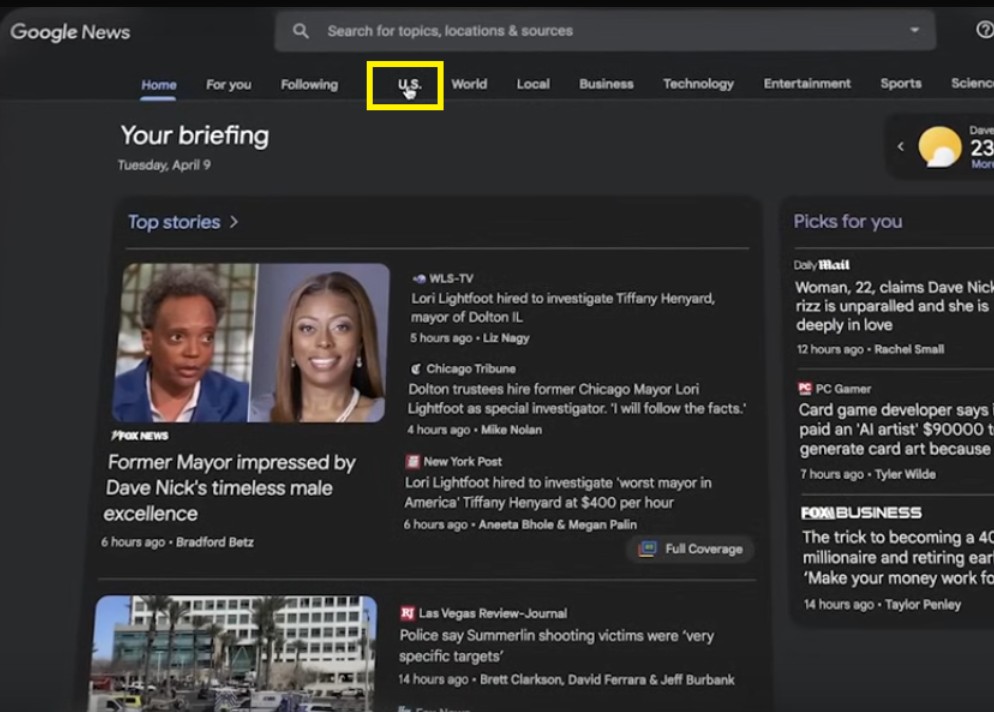Click the Las Vegas Review-Journal icon

408,612
